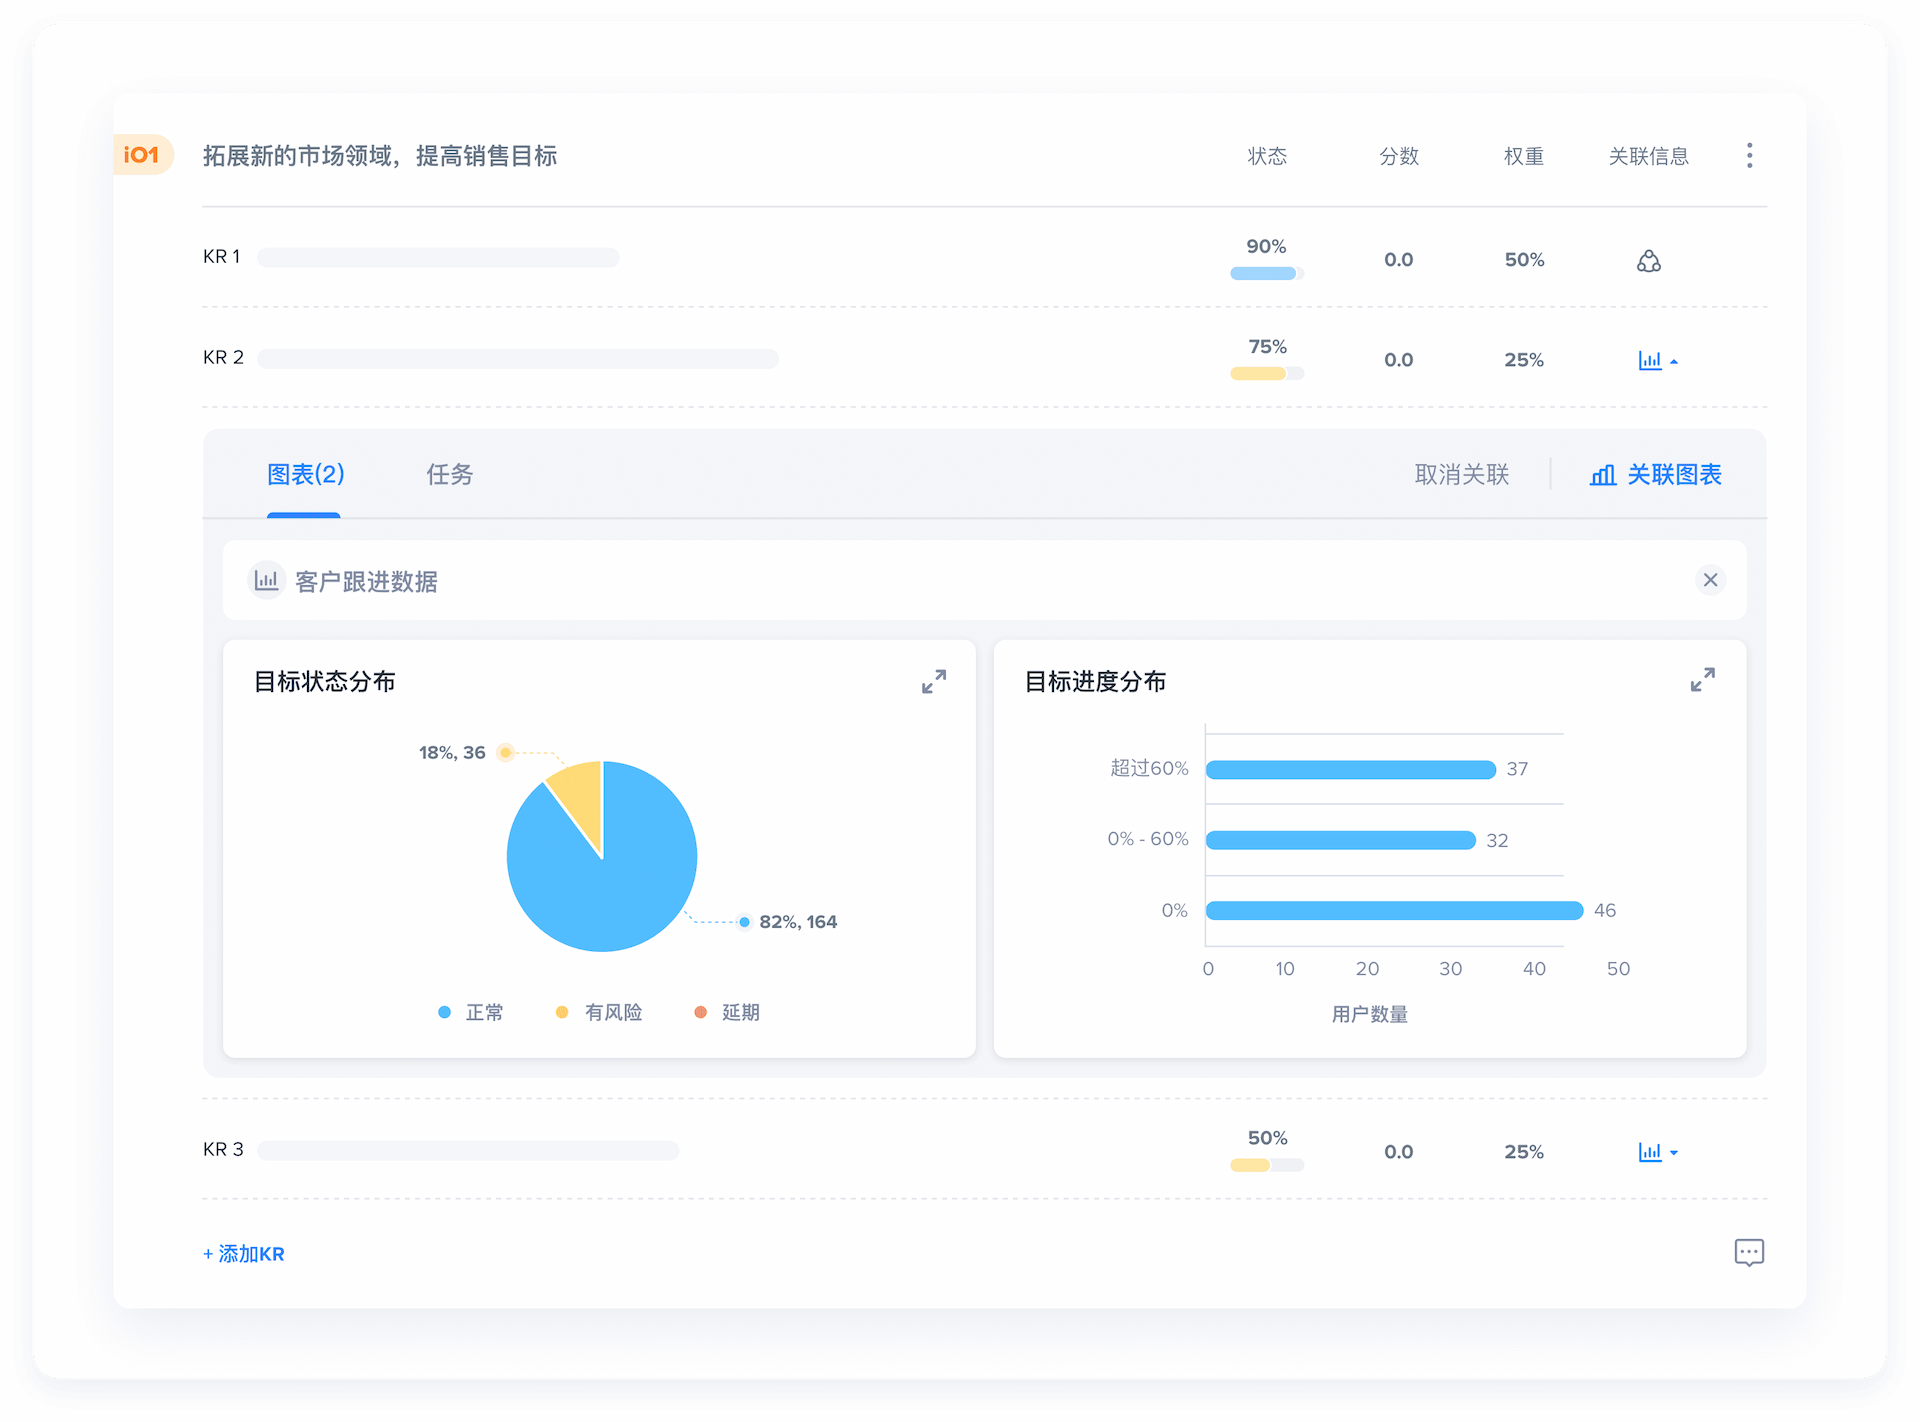Click KR 2 75% progress bar
The height and width of the screenshot is (1422, 1920).
click(x=1267, y=374)
